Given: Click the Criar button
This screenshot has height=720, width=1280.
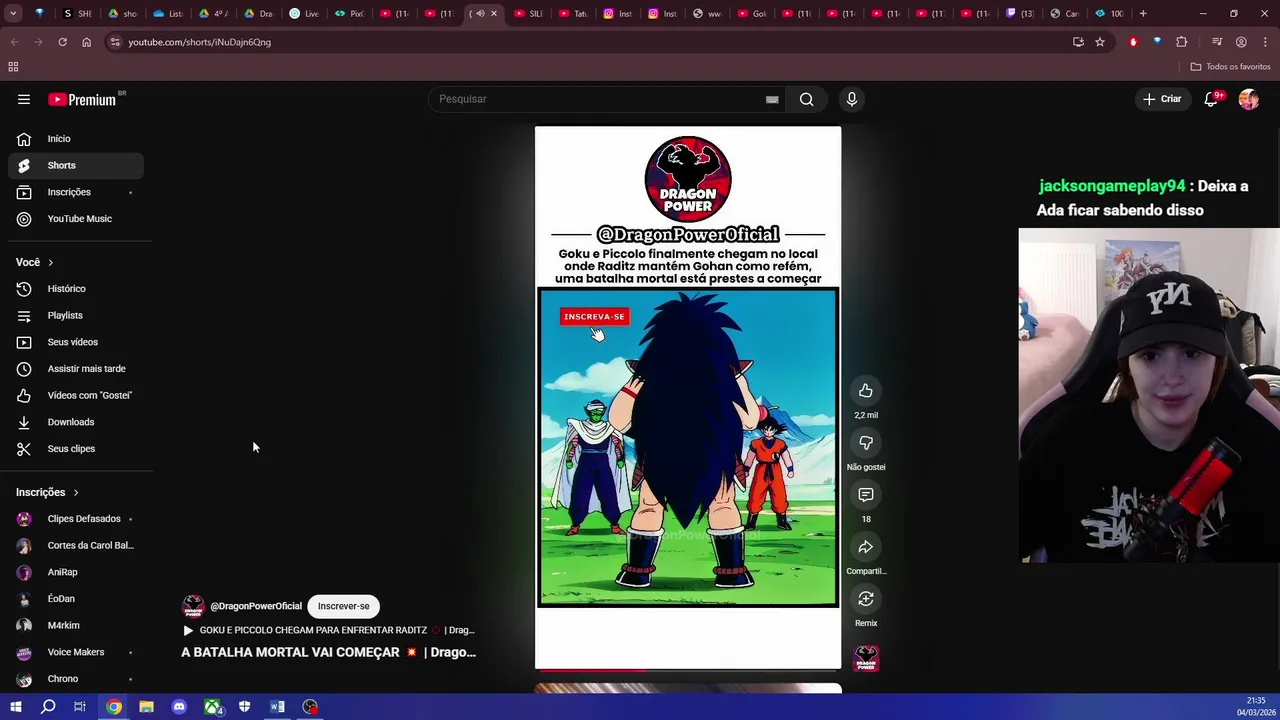Looking at the screenshot, I should click(1163, 99).
